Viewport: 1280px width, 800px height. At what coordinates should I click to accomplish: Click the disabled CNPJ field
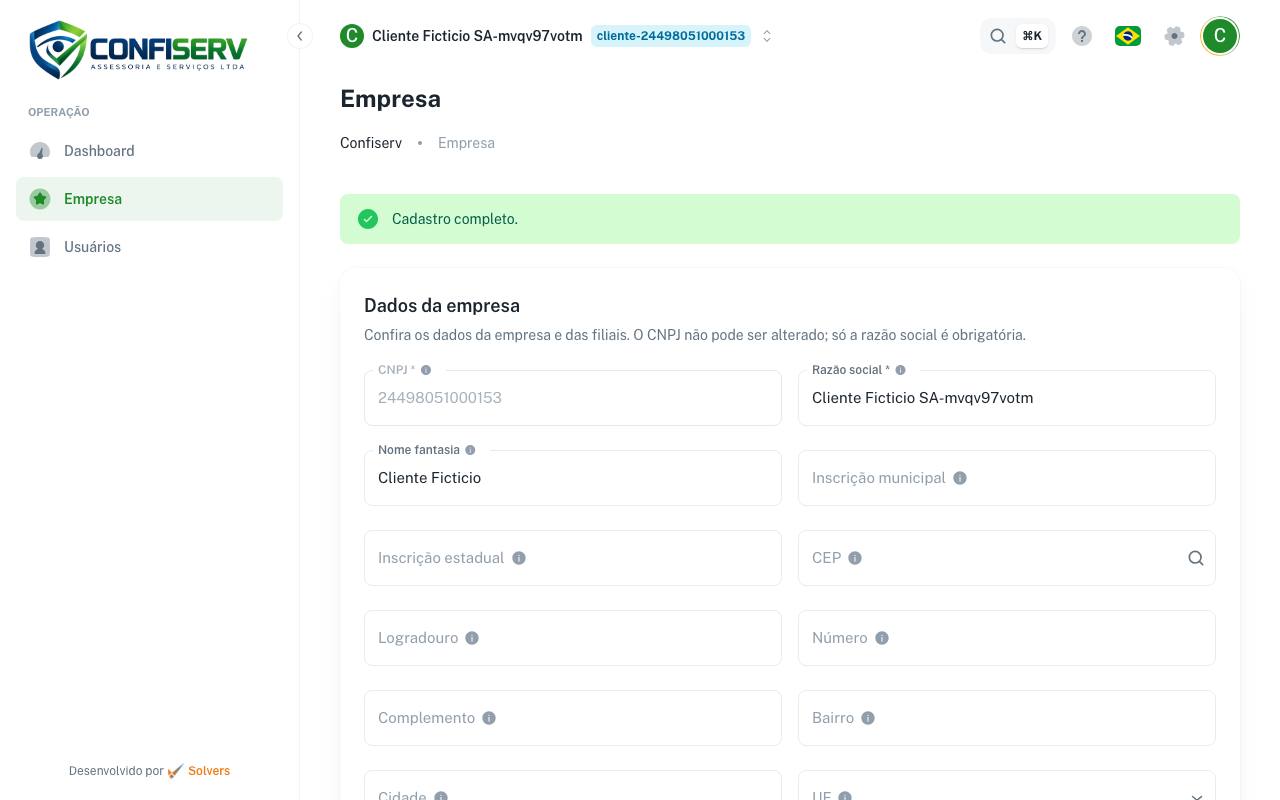coord(573,398)
